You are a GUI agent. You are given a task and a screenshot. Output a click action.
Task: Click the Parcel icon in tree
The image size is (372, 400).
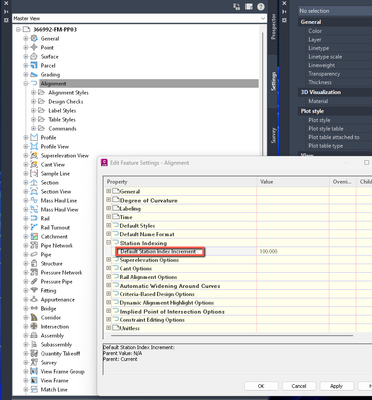coord(34,65)
